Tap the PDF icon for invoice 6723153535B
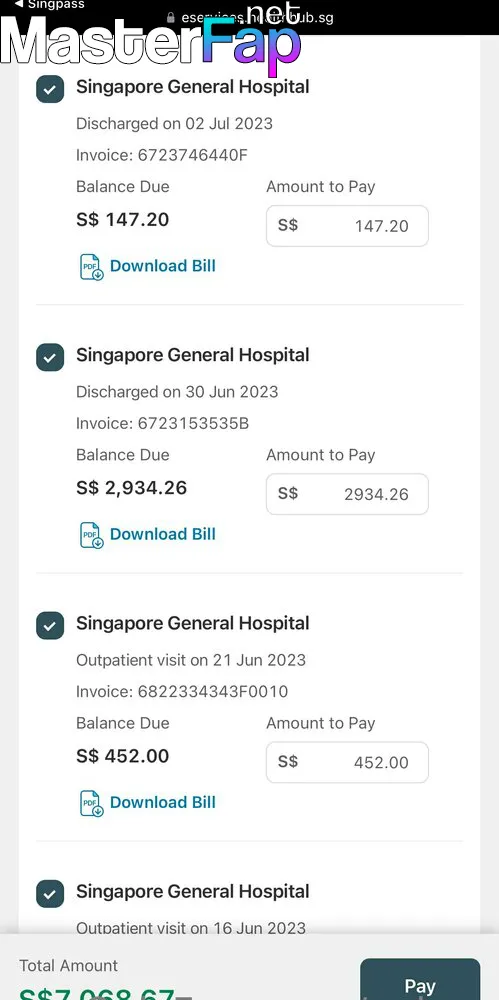 point(91,534)
